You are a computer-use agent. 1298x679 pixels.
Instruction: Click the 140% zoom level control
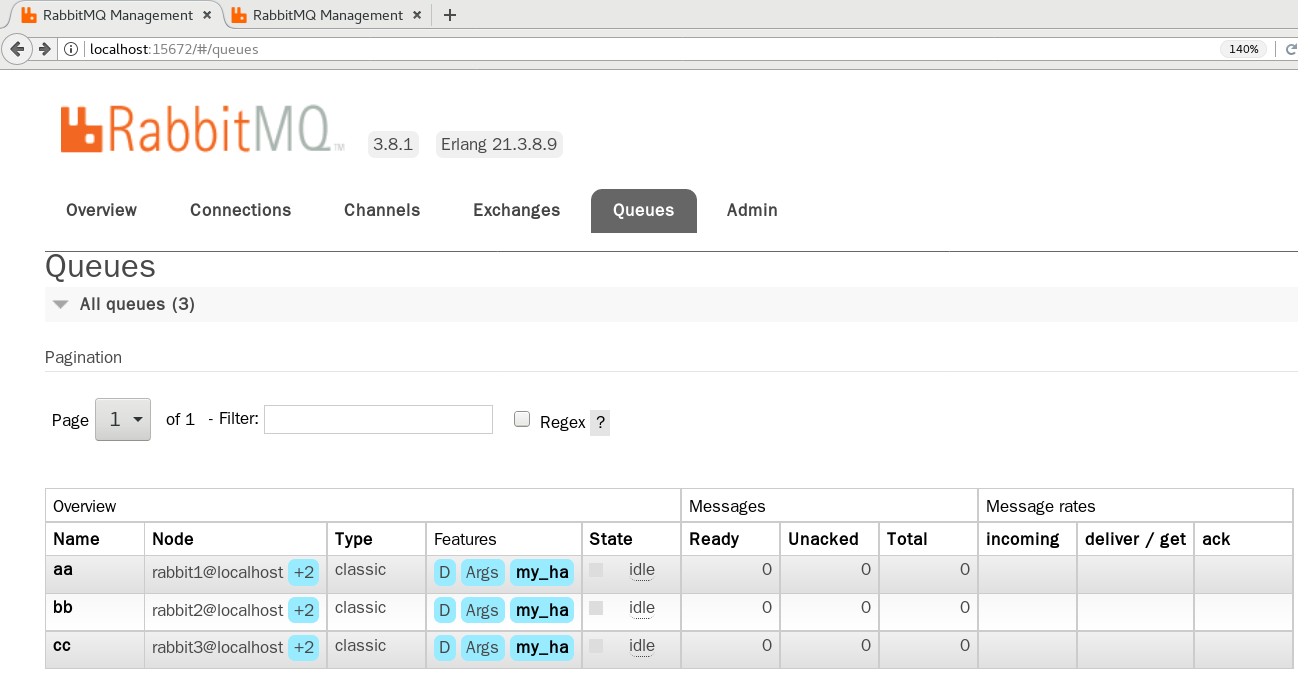[x=1243, y=48]
